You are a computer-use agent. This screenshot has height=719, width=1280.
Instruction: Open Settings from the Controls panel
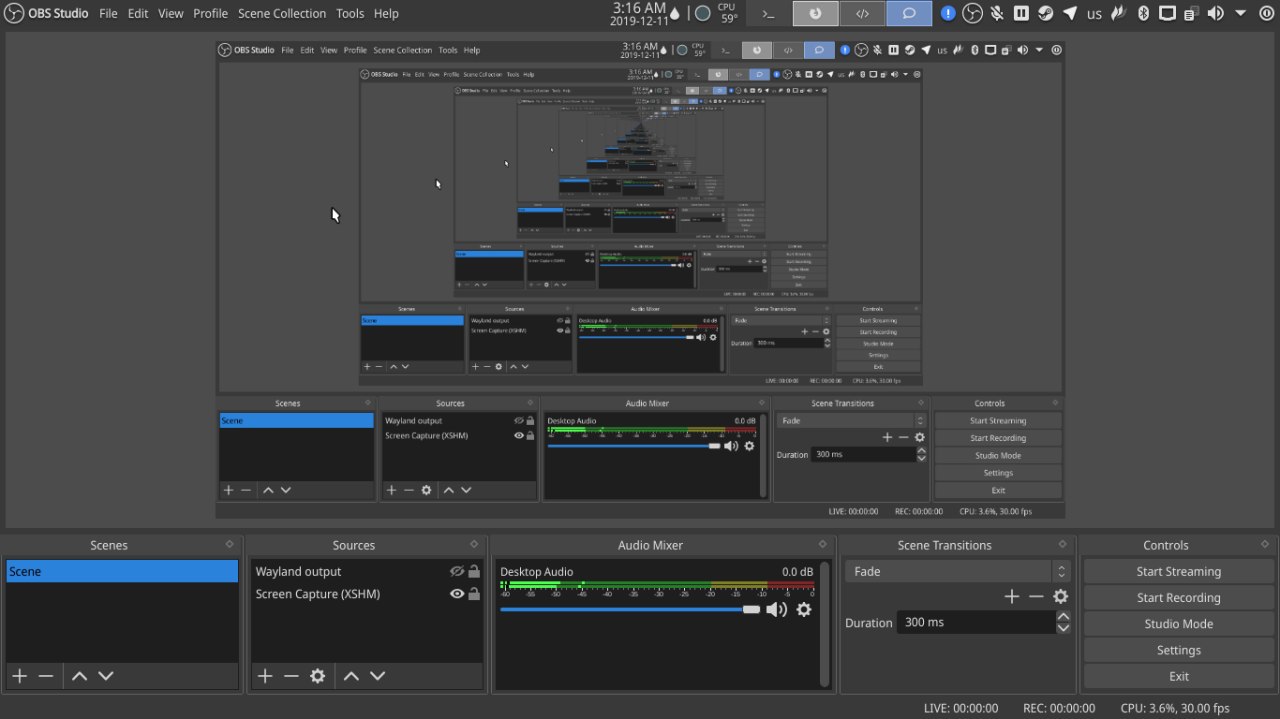1179,649
